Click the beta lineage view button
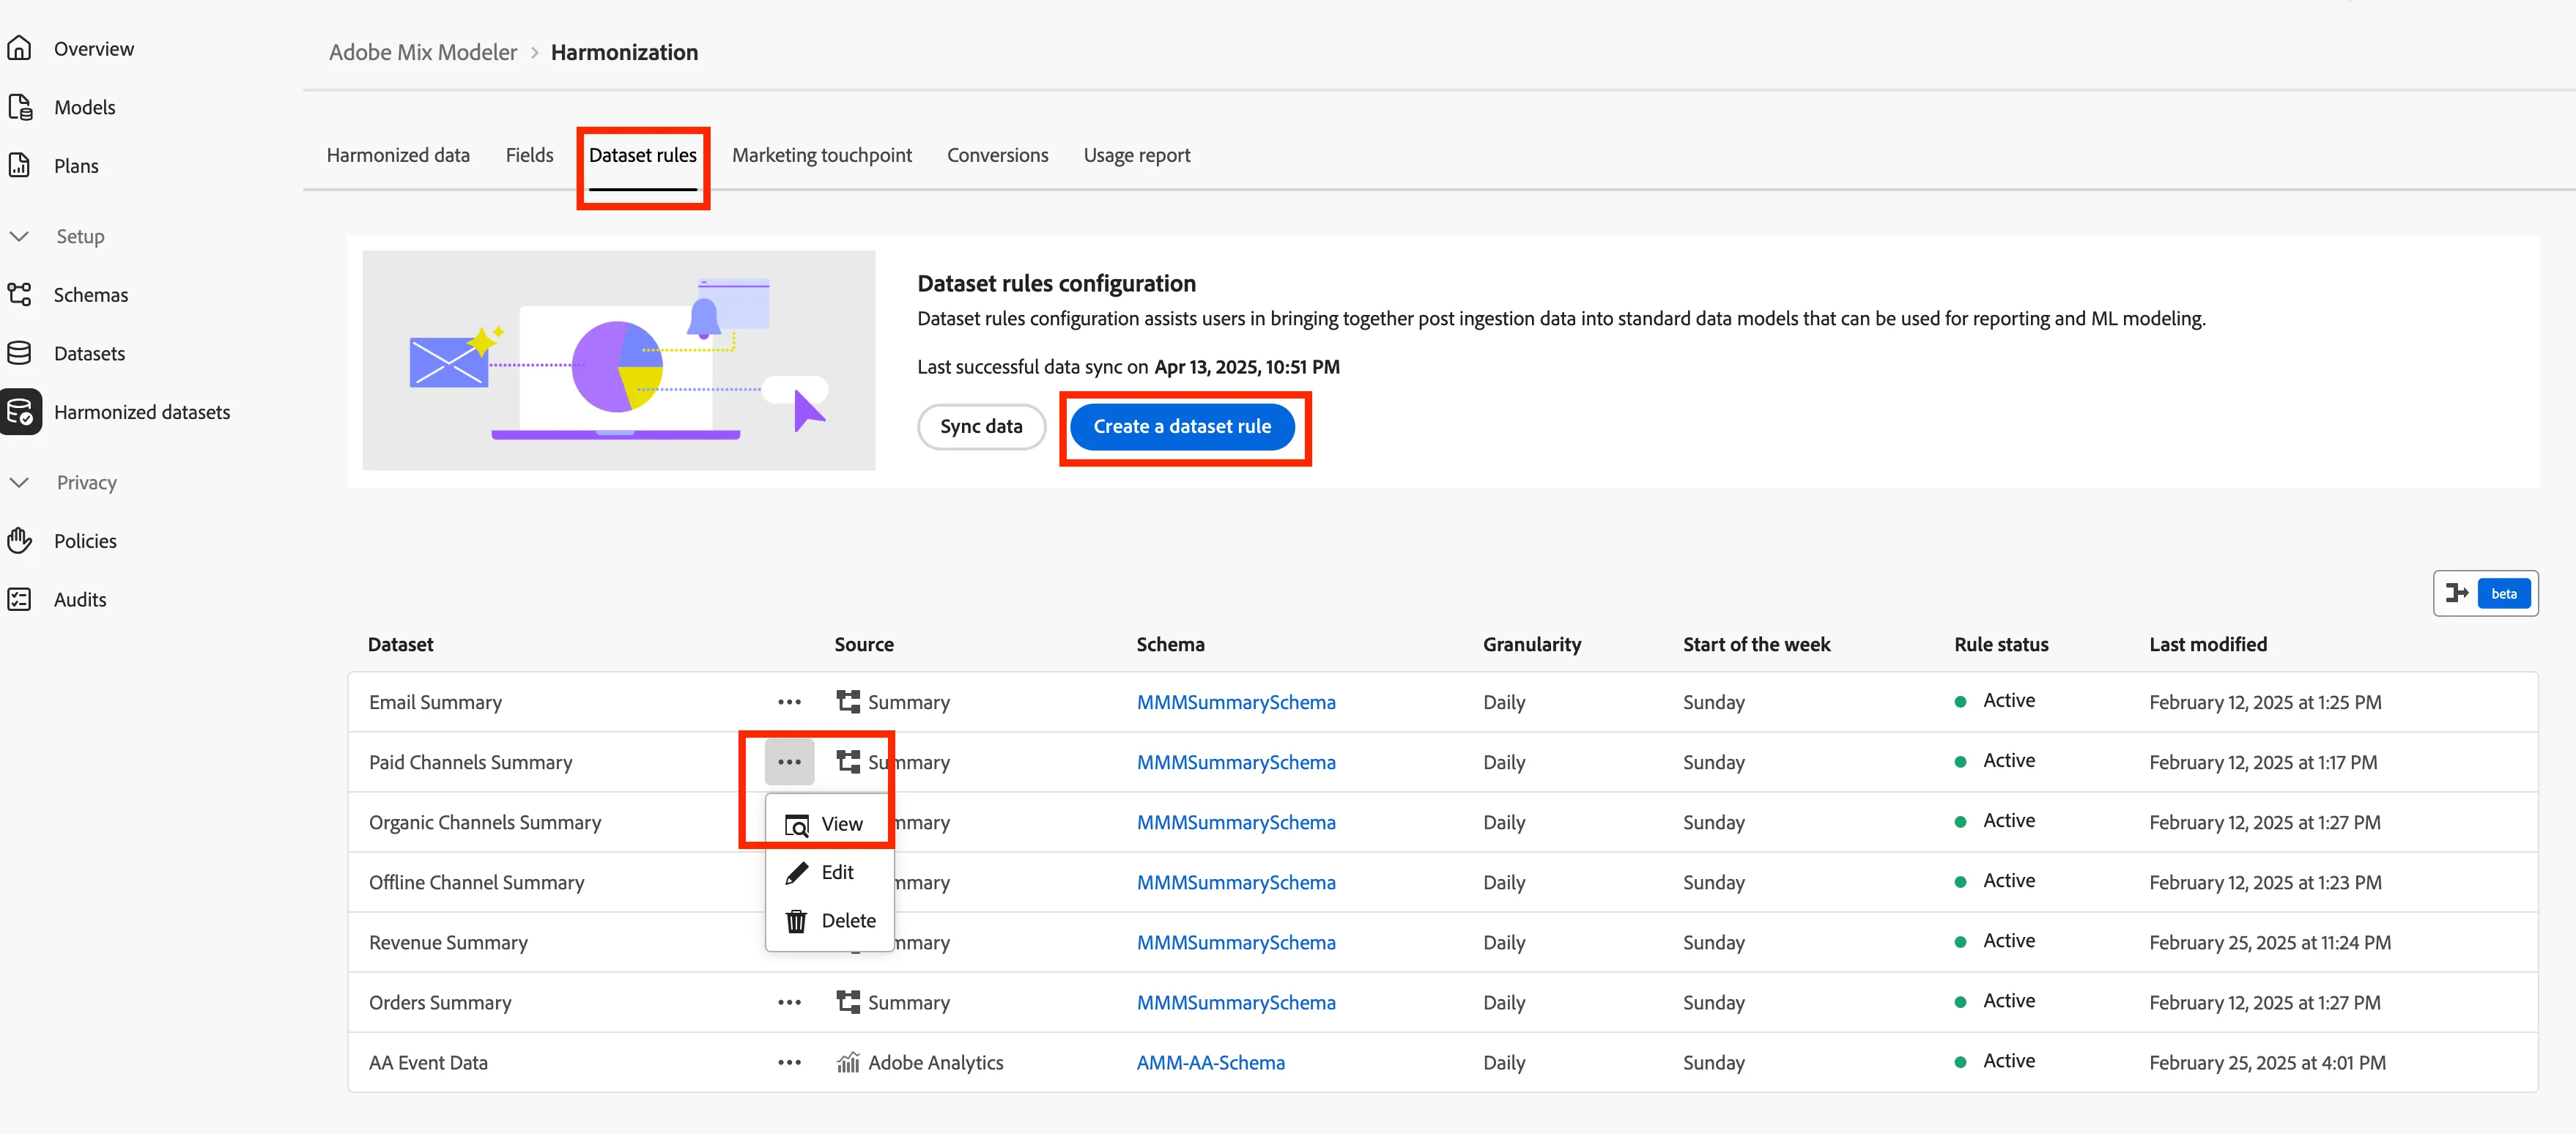This screenshot has width=2576, height=1134. click(x=2485, y=594)
